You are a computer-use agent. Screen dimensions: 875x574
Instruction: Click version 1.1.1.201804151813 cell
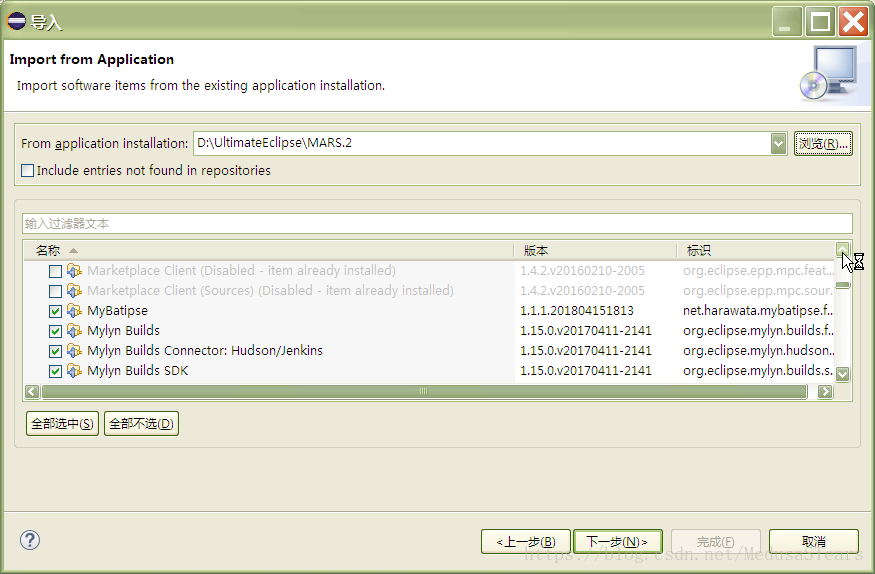coord(576,311)
